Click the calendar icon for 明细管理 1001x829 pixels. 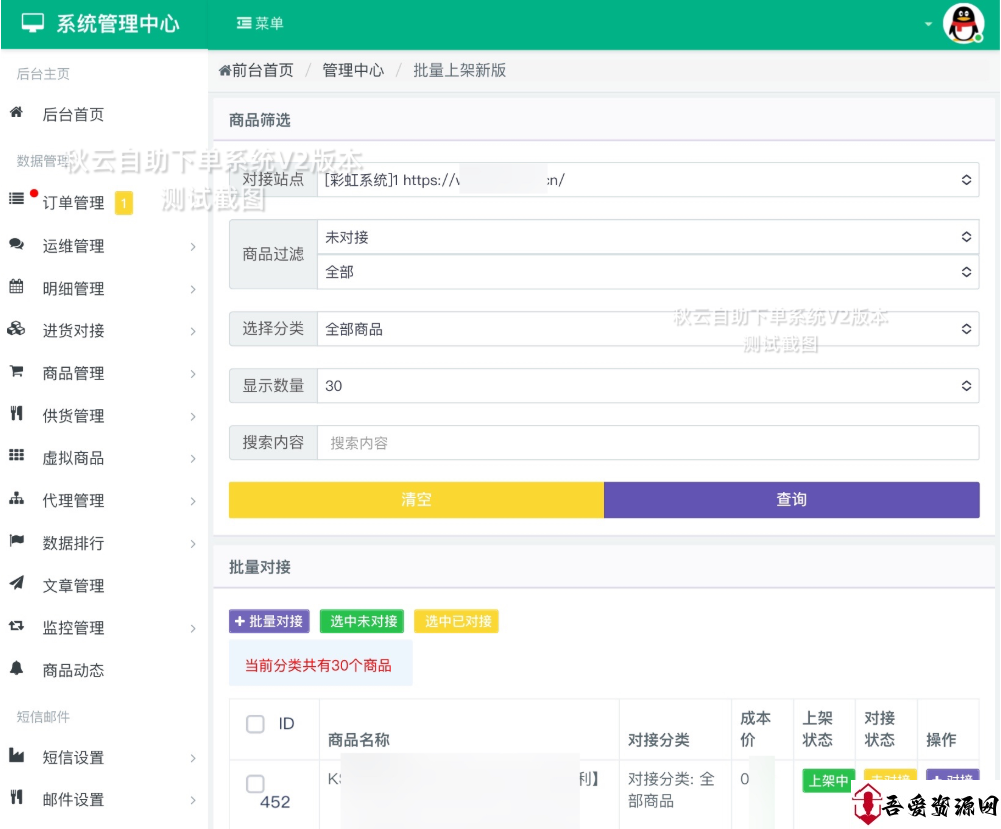tap(16, 287)
